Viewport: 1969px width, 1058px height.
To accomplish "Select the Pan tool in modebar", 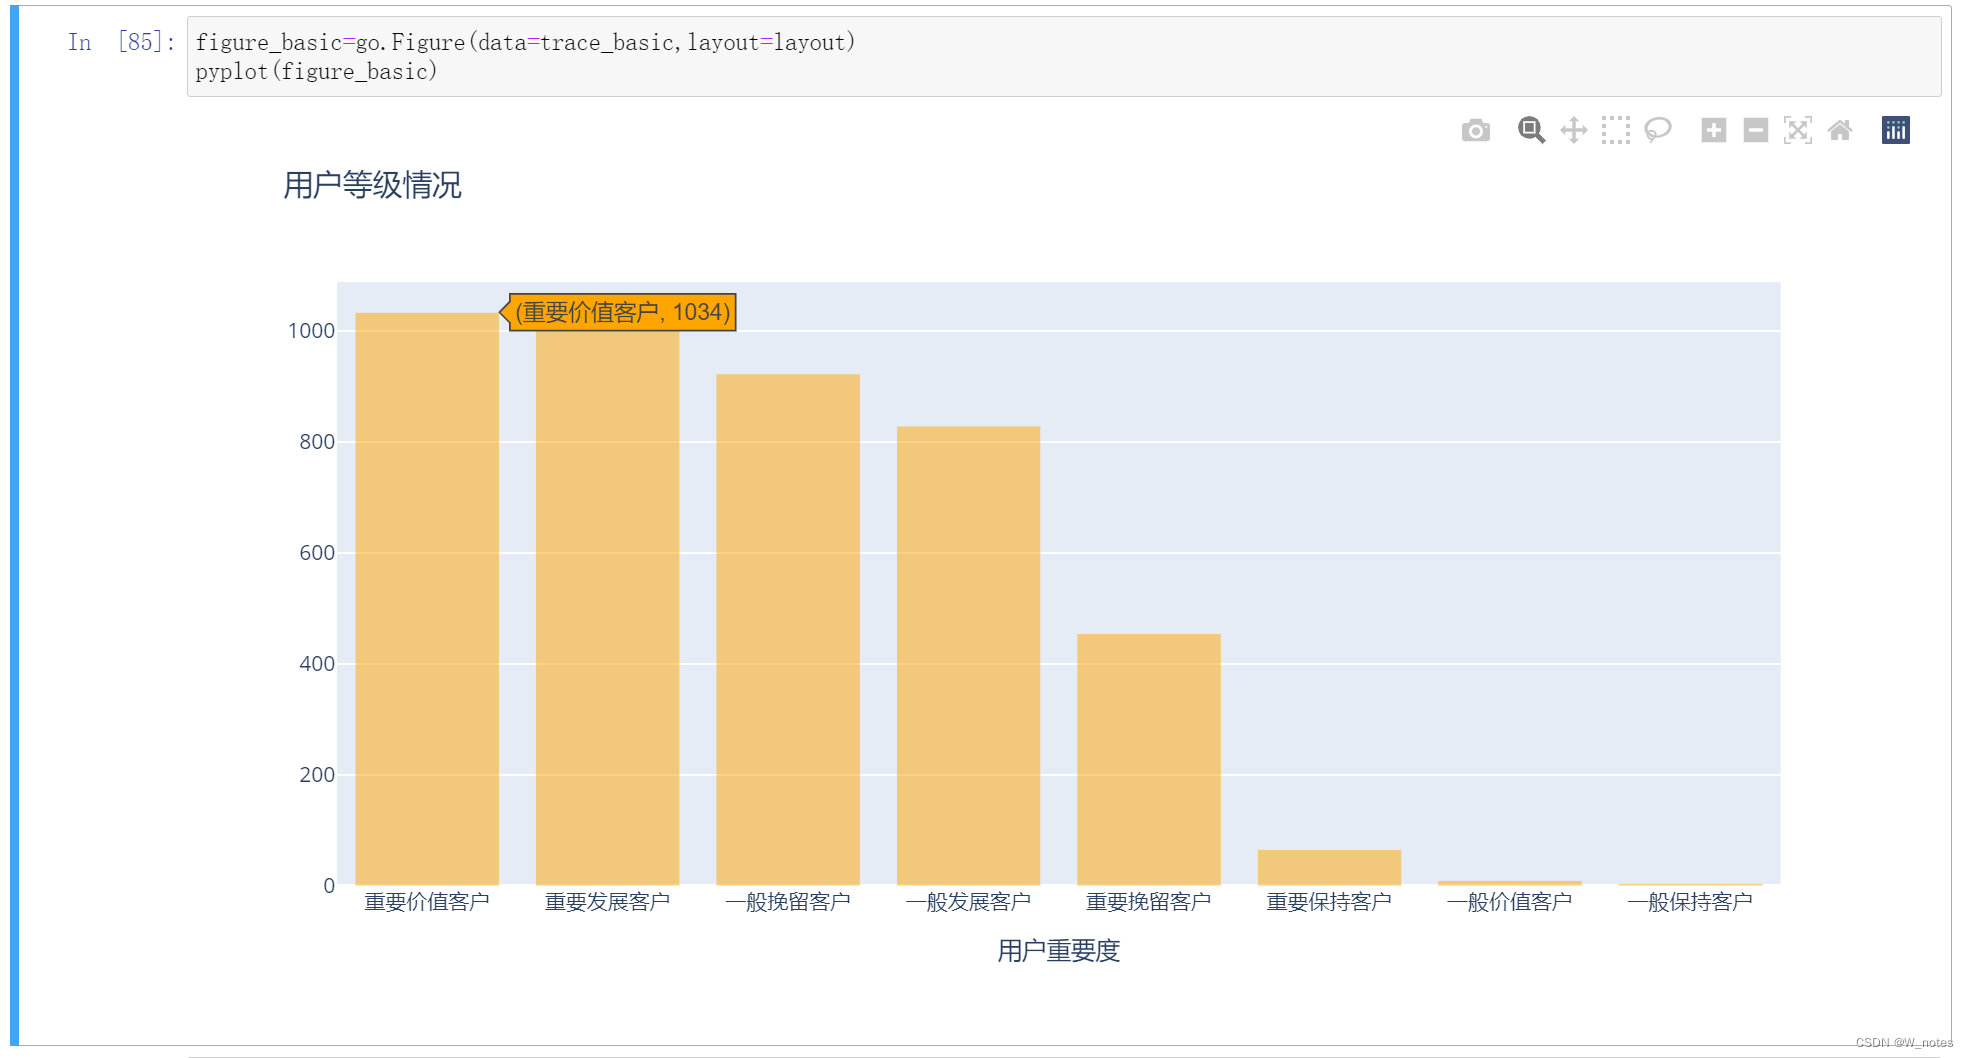I will 1573,130.
